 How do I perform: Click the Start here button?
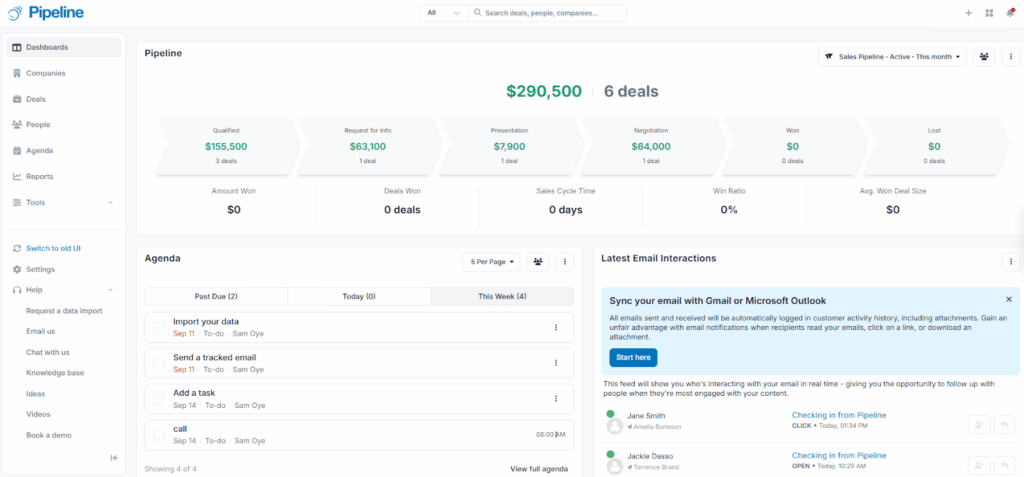[x=633, y=357]
